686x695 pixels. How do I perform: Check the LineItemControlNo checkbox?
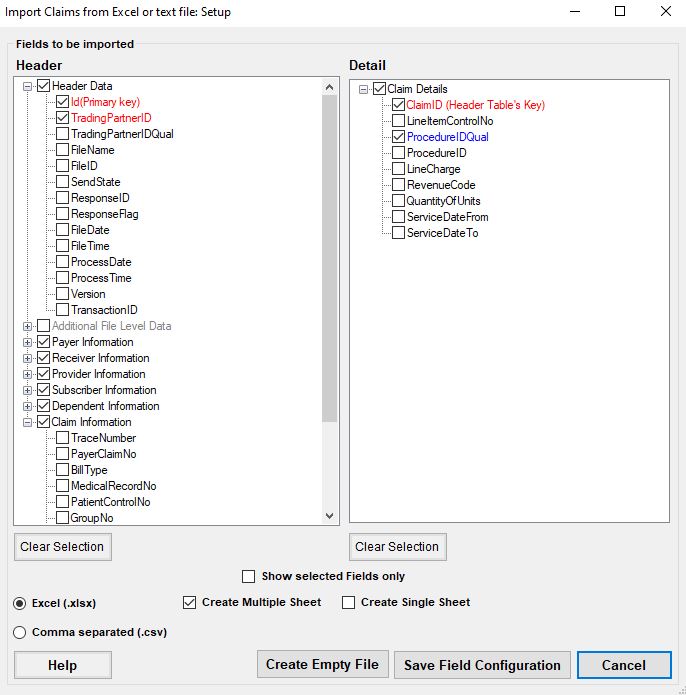398,121
